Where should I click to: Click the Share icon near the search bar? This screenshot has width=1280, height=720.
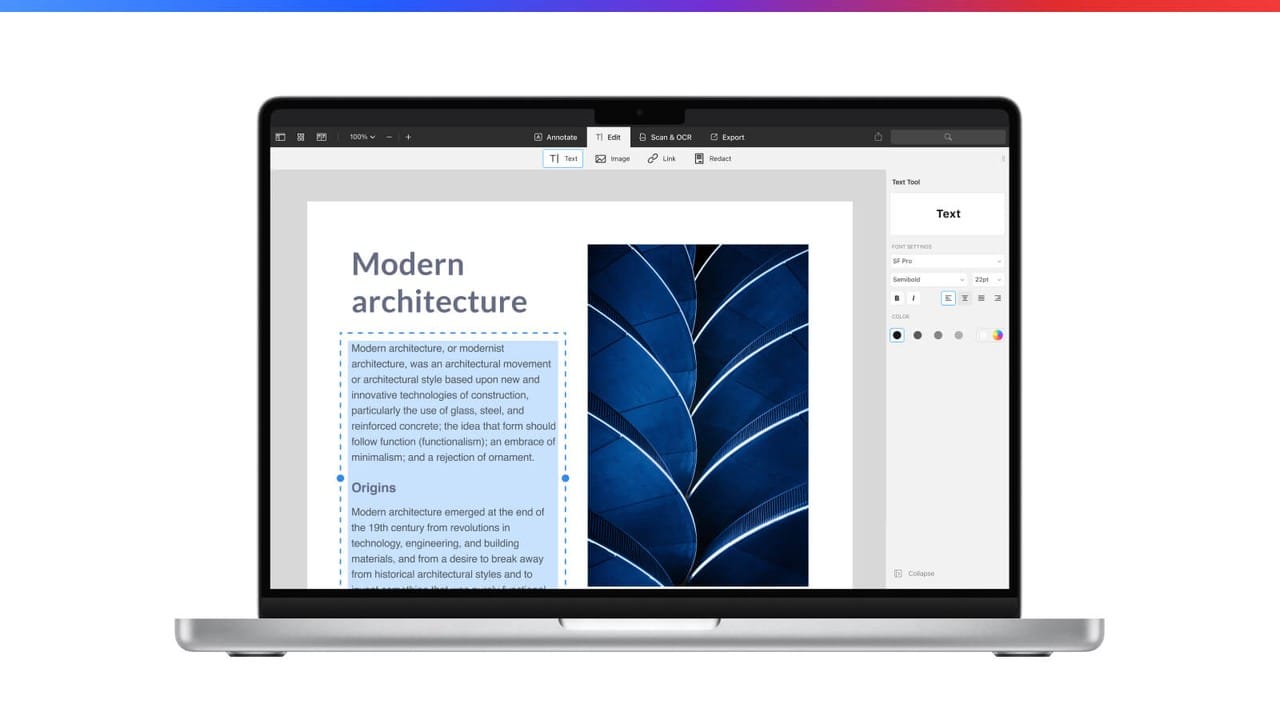878,136
